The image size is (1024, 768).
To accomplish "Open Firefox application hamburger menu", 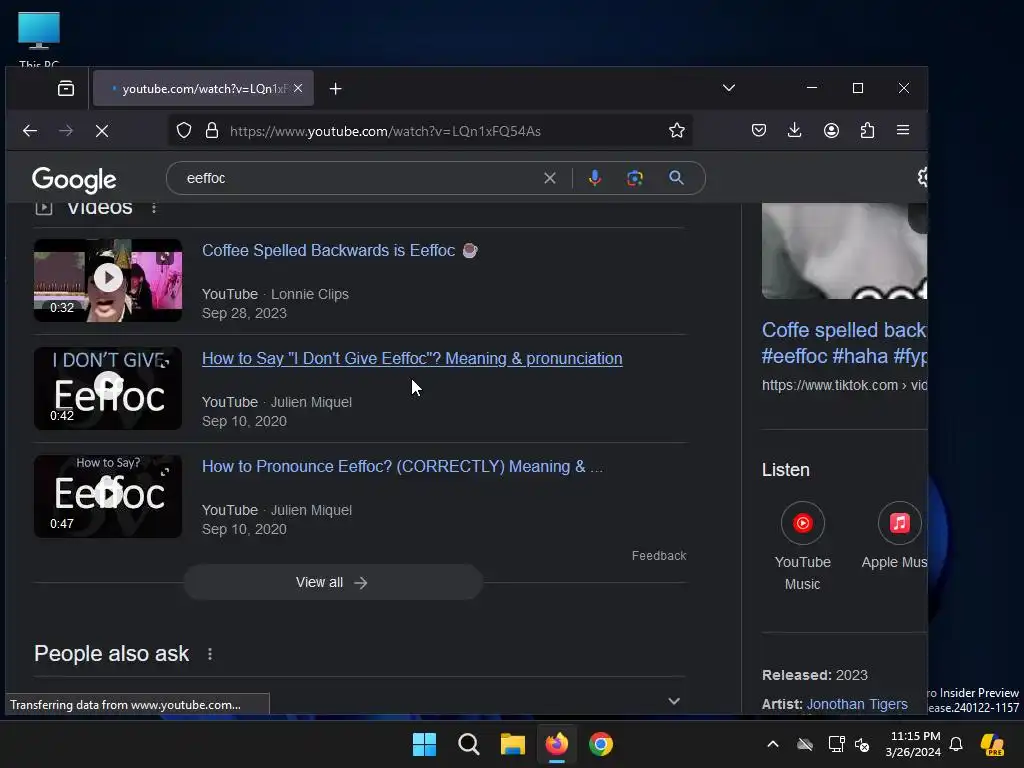I will coord(903,131).
